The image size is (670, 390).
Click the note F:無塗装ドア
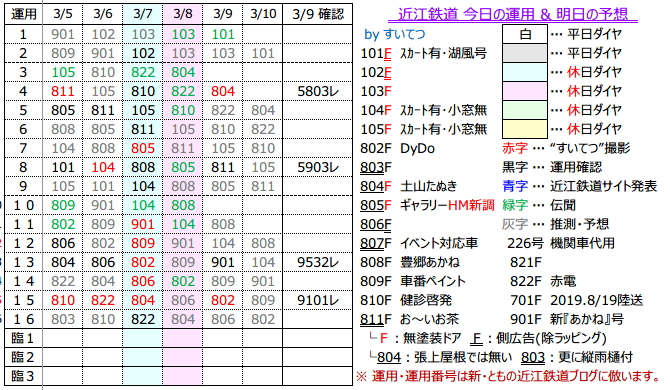pyautogui.click(x=415, y=338)
